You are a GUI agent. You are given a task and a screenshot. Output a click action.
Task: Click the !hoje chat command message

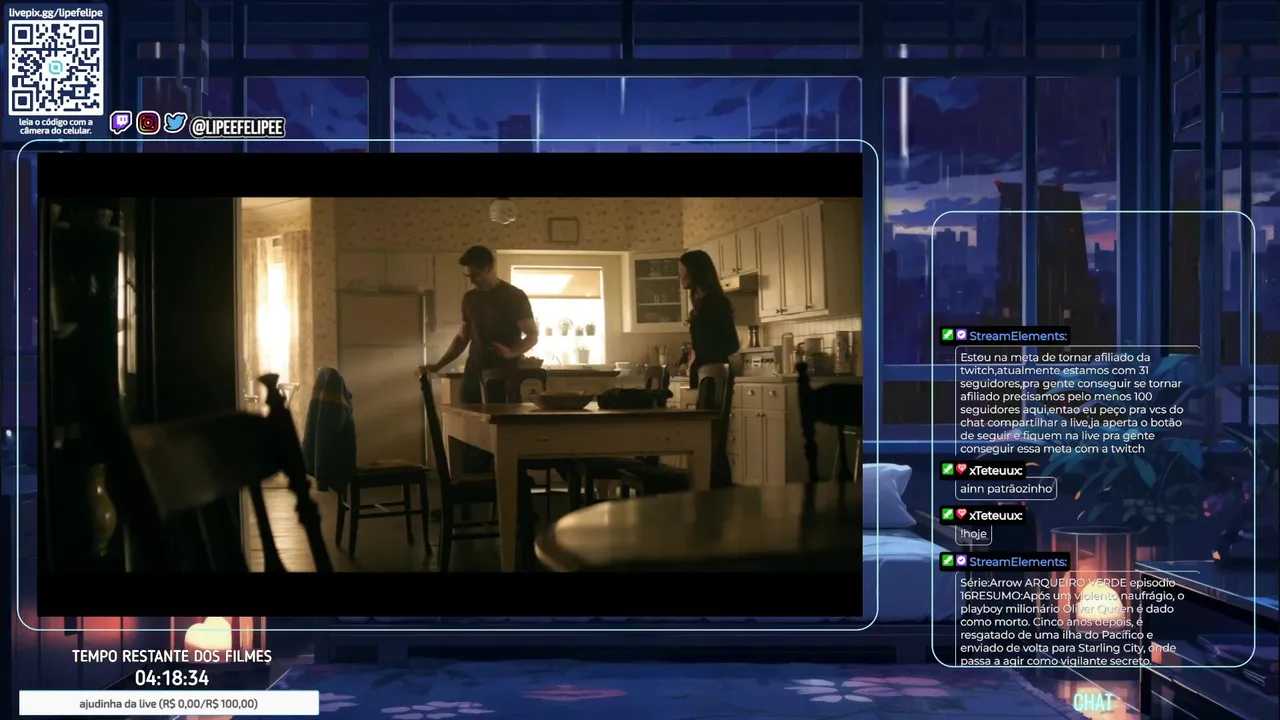coord(973,534)
